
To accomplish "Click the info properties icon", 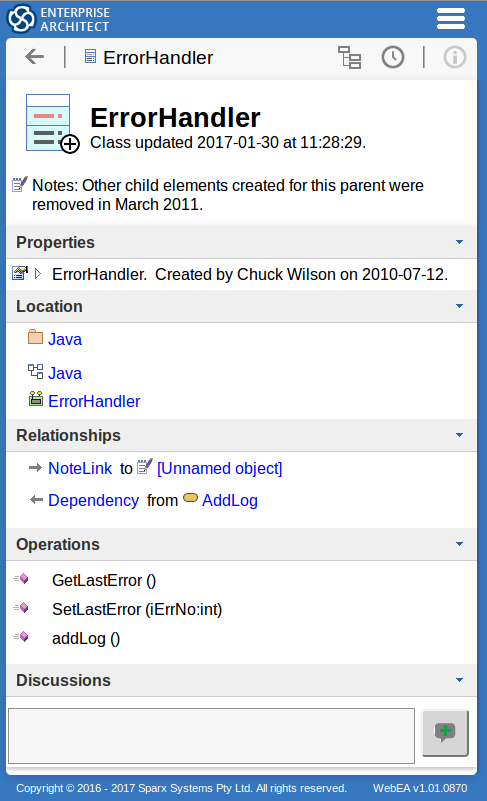I will click(x=454, y=57).
